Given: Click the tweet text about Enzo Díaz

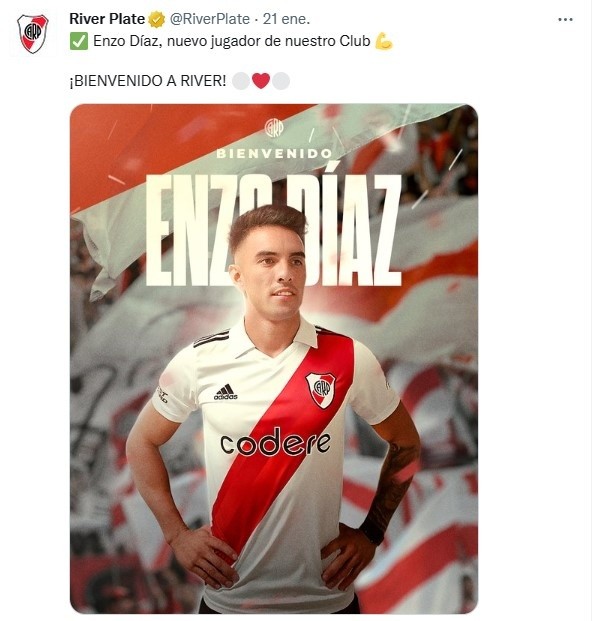Looking at the screenshot, I should click(x=232, y=41).
